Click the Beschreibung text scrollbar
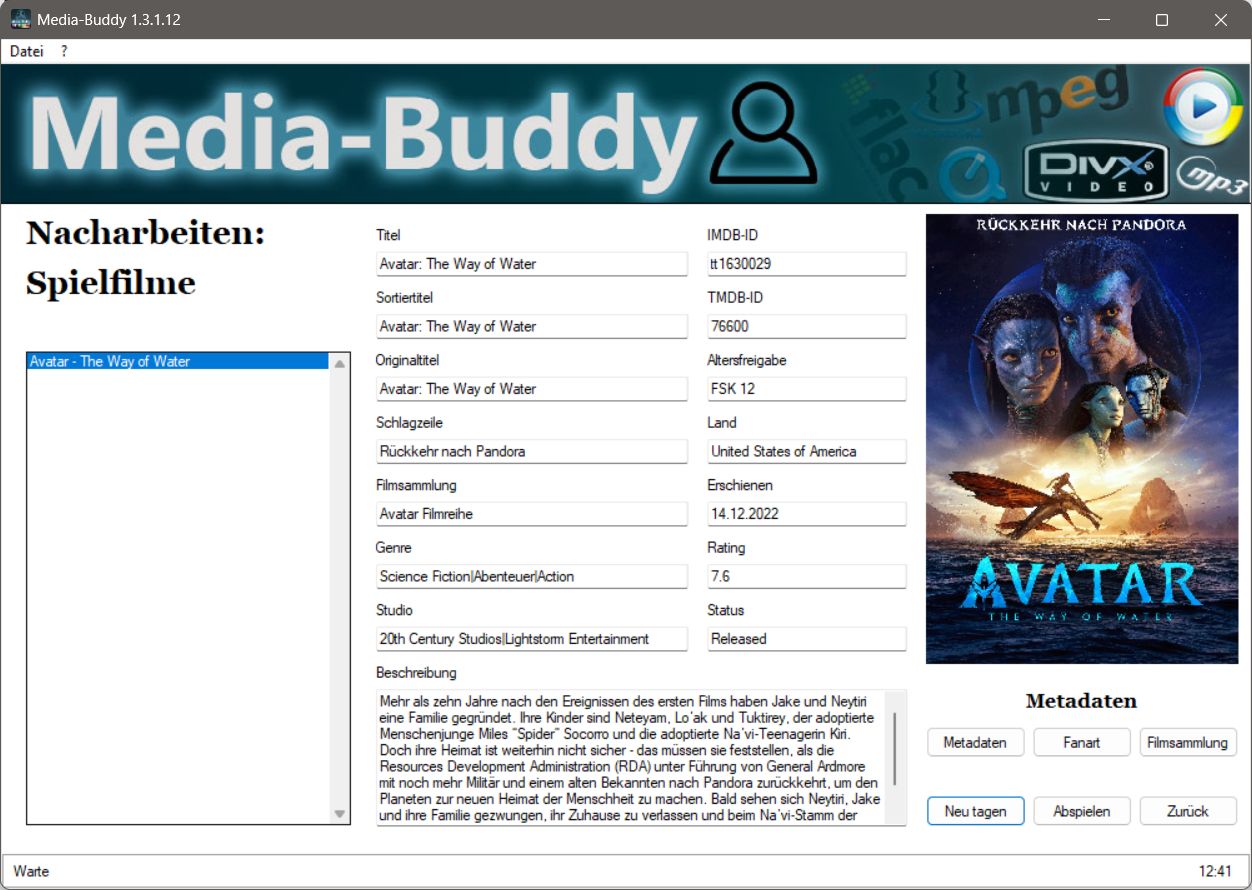The width and height of the screenshot is (1252, 890). pos(895,748)
